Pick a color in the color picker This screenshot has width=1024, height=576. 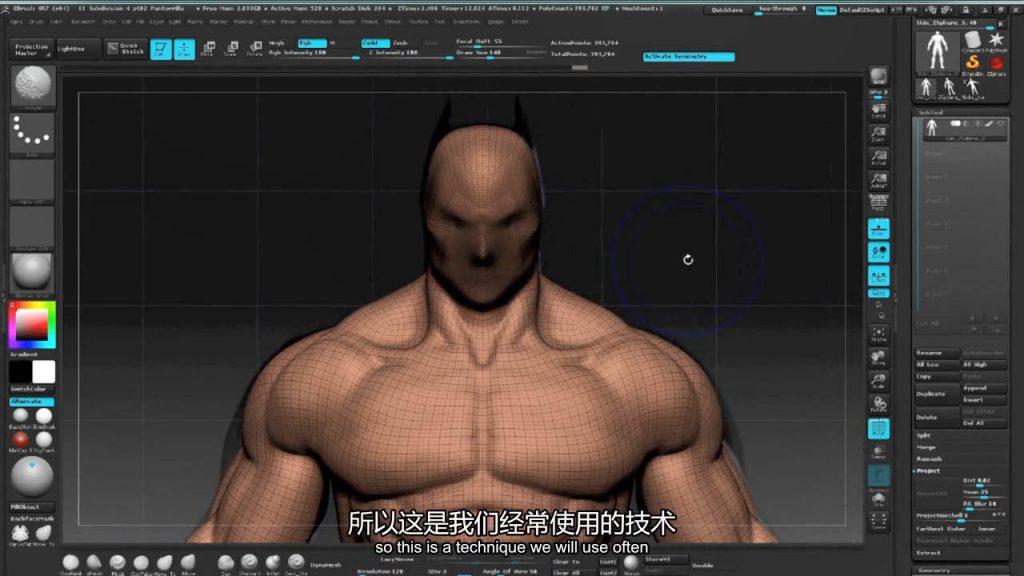coord(32,325)
